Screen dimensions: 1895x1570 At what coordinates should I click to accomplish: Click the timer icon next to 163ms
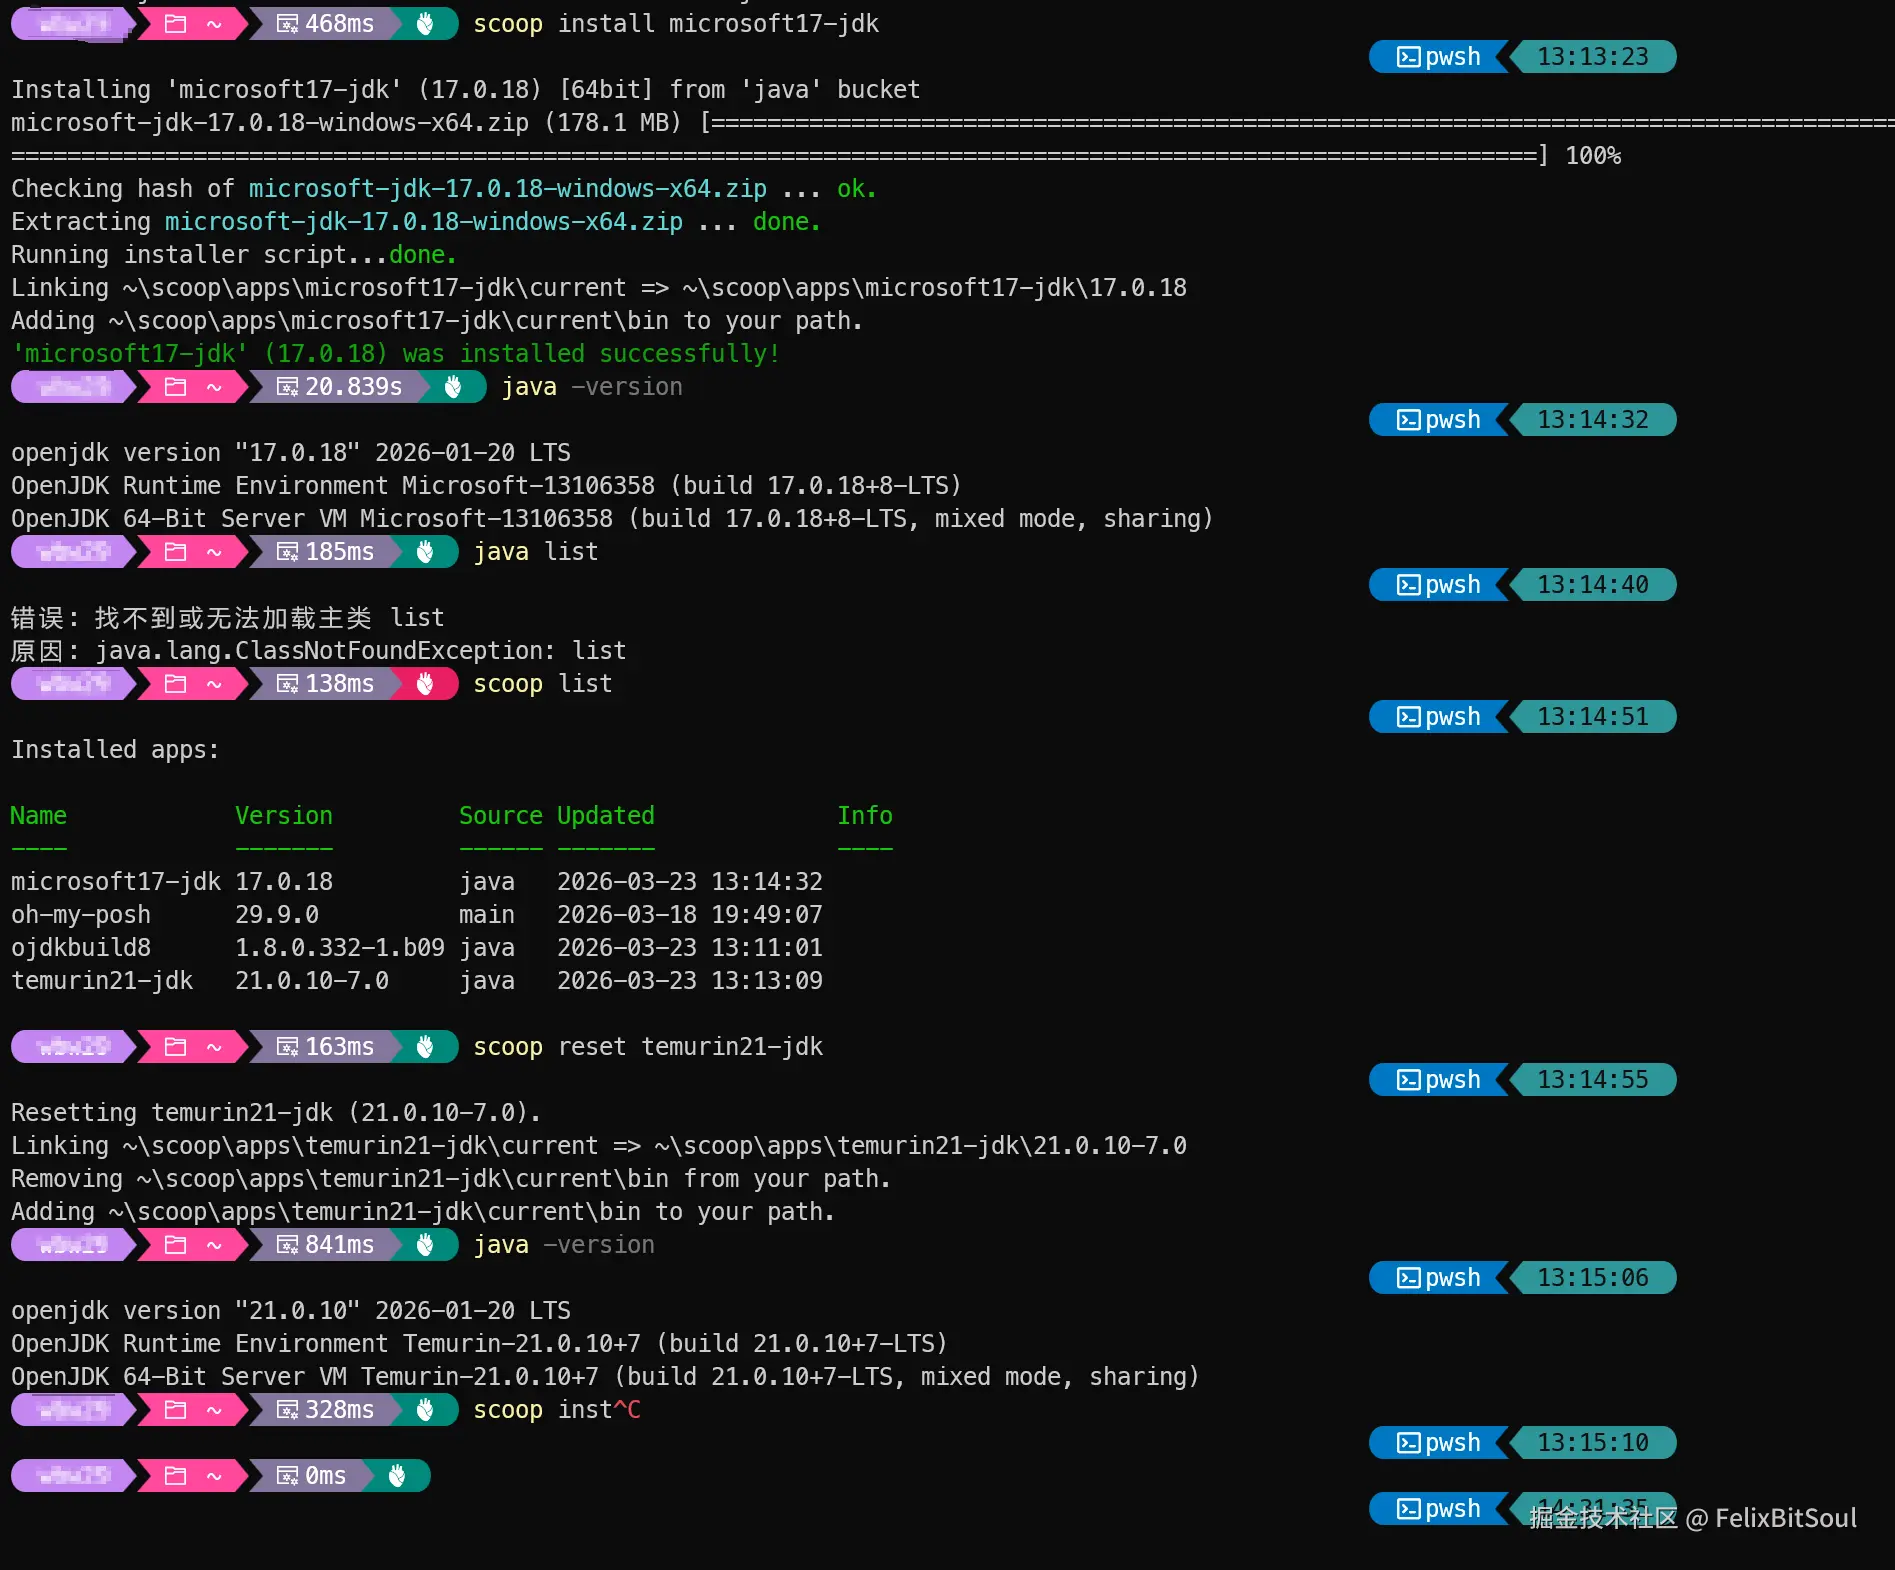coord(287,1047)
